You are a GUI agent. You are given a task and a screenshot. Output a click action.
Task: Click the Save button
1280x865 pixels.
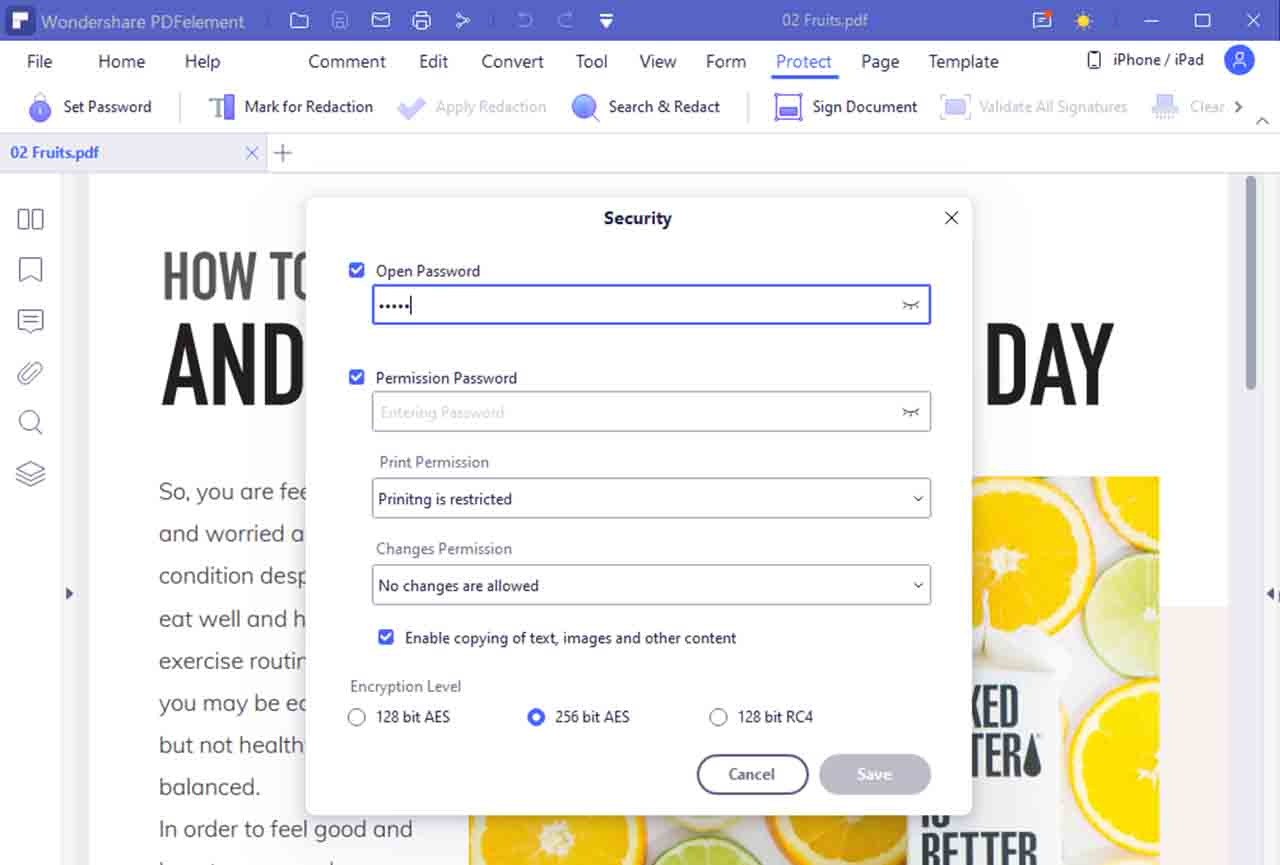pos(874,774)
